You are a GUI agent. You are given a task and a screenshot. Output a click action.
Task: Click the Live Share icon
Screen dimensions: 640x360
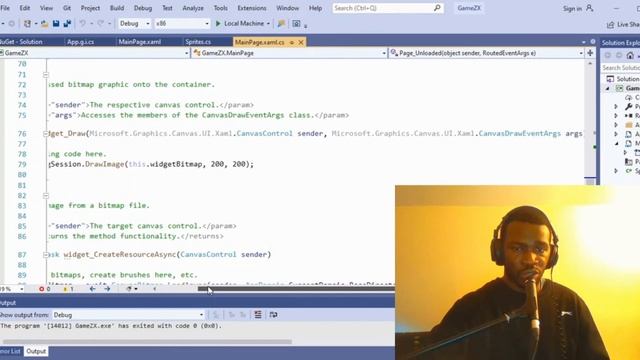pos(611,25)
